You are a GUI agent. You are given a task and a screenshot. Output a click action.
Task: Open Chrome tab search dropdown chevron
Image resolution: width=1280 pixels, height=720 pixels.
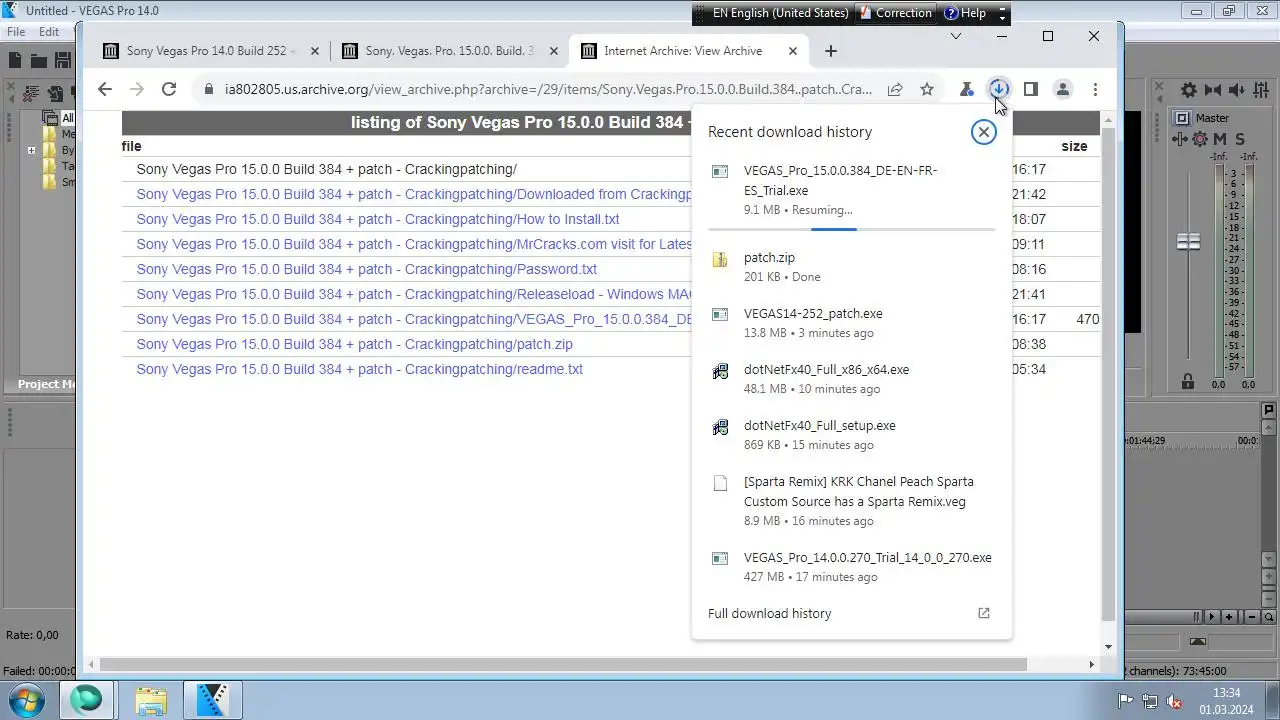tap(956, 36)
